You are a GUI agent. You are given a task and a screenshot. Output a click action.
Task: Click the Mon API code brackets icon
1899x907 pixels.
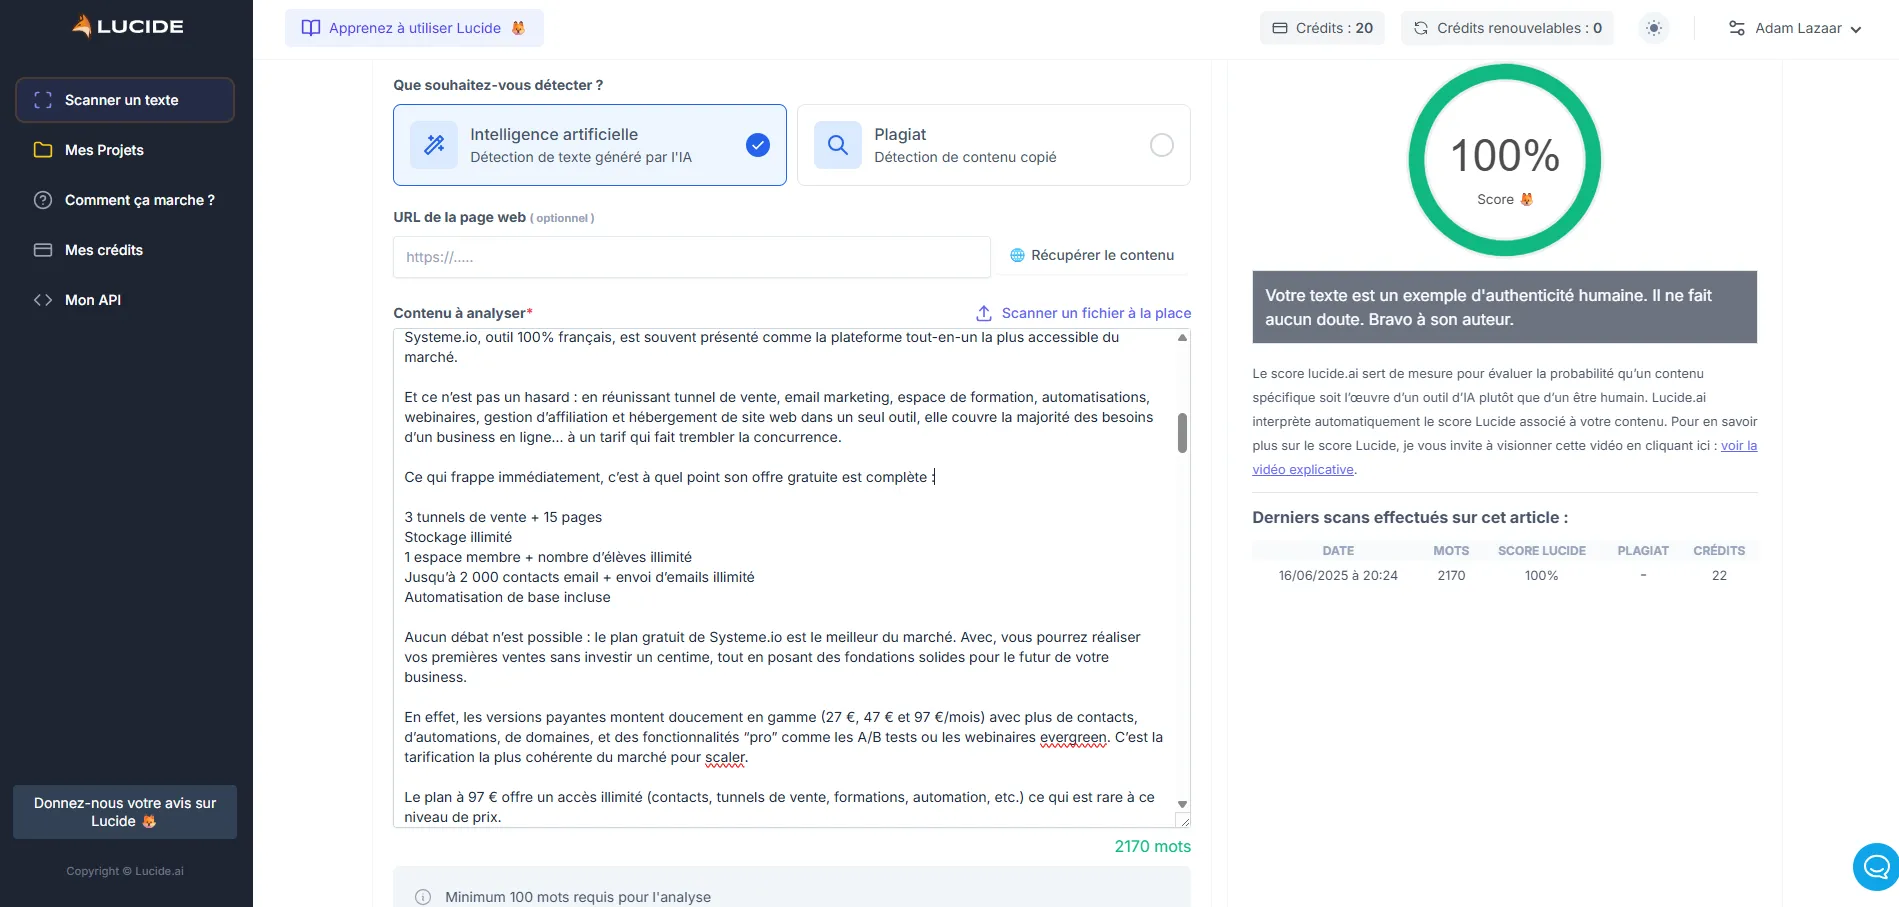point(43,300)
